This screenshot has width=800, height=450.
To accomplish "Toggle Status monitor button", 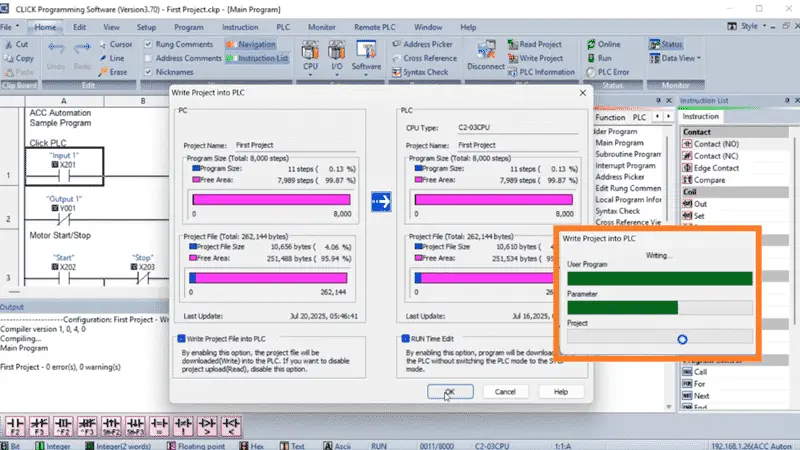I will point(666,44).
